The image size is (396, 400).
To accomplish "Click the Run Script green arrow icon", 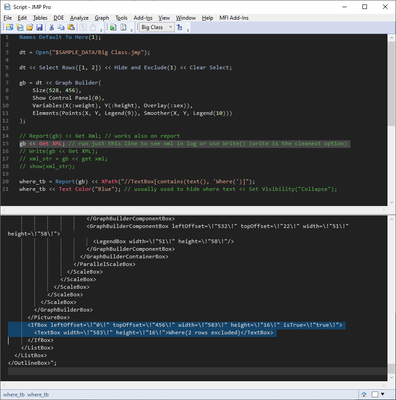I will (113, 27).
